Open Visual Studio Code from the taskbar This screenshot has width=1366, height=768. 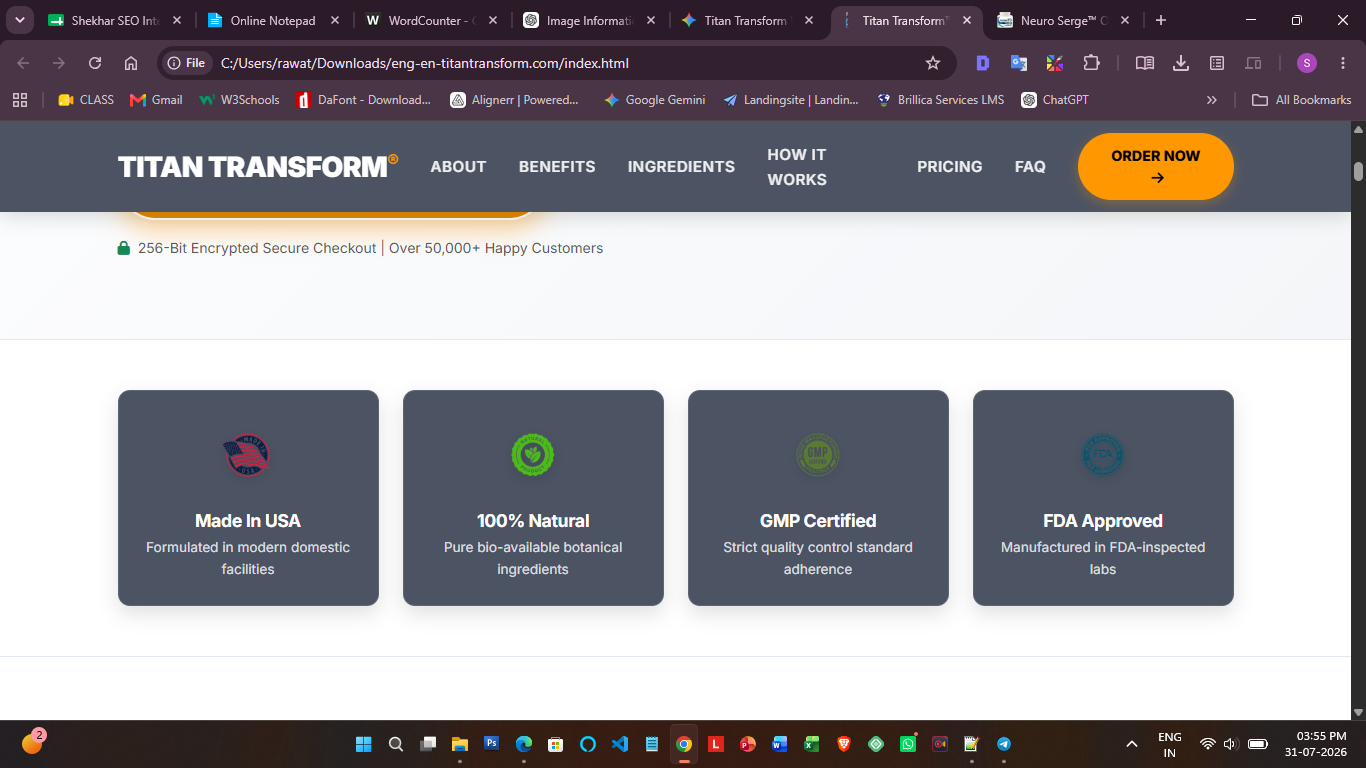point(620,744)
